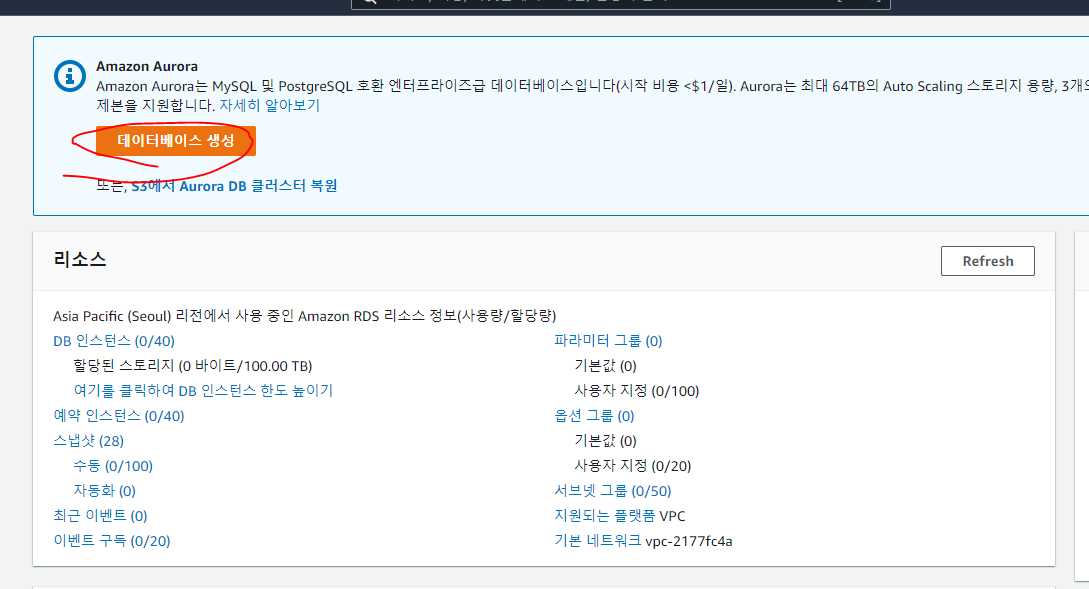
Task: Click 사용자 지정 (0/100) text under 파라미터 그룹
Action: point(637,391)
